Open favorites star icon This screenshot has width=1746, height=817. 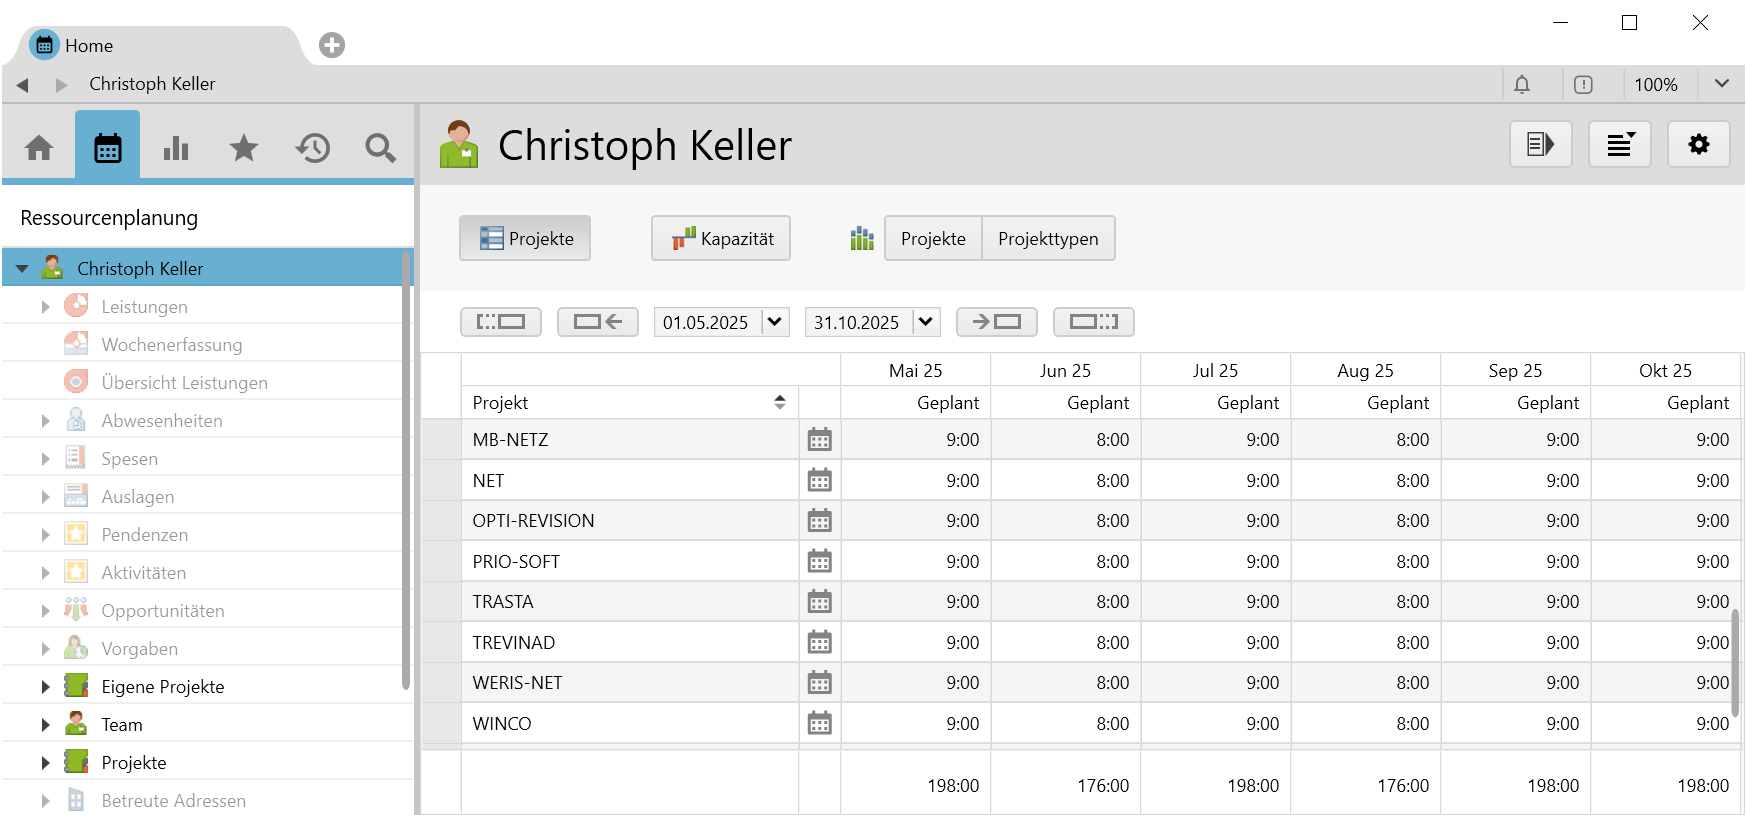point(244,148)
